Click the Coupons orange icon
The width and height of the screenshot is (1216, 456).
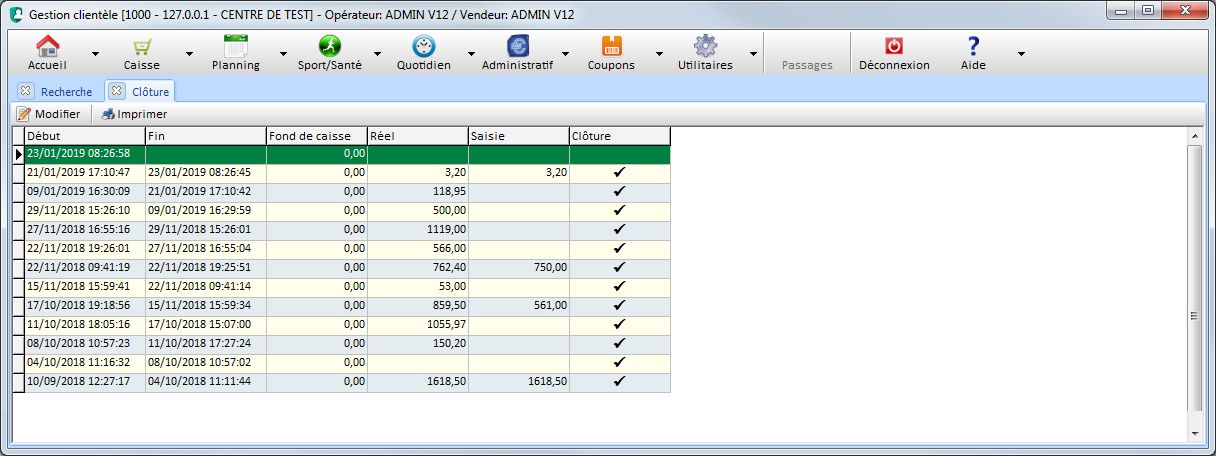coord(611,46)
